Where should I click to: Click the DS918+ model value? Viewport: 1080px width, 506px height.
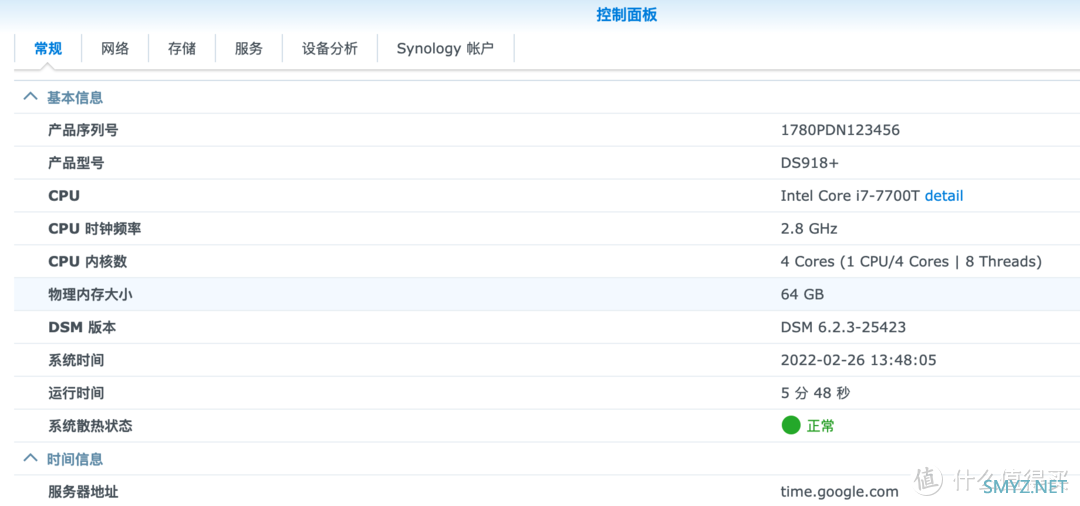pyautogui.click(x=810, y=163)
